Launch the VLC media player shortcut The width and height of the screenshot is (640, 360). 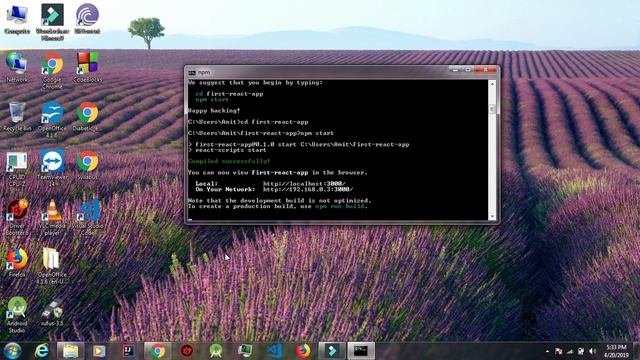[52, 217]
